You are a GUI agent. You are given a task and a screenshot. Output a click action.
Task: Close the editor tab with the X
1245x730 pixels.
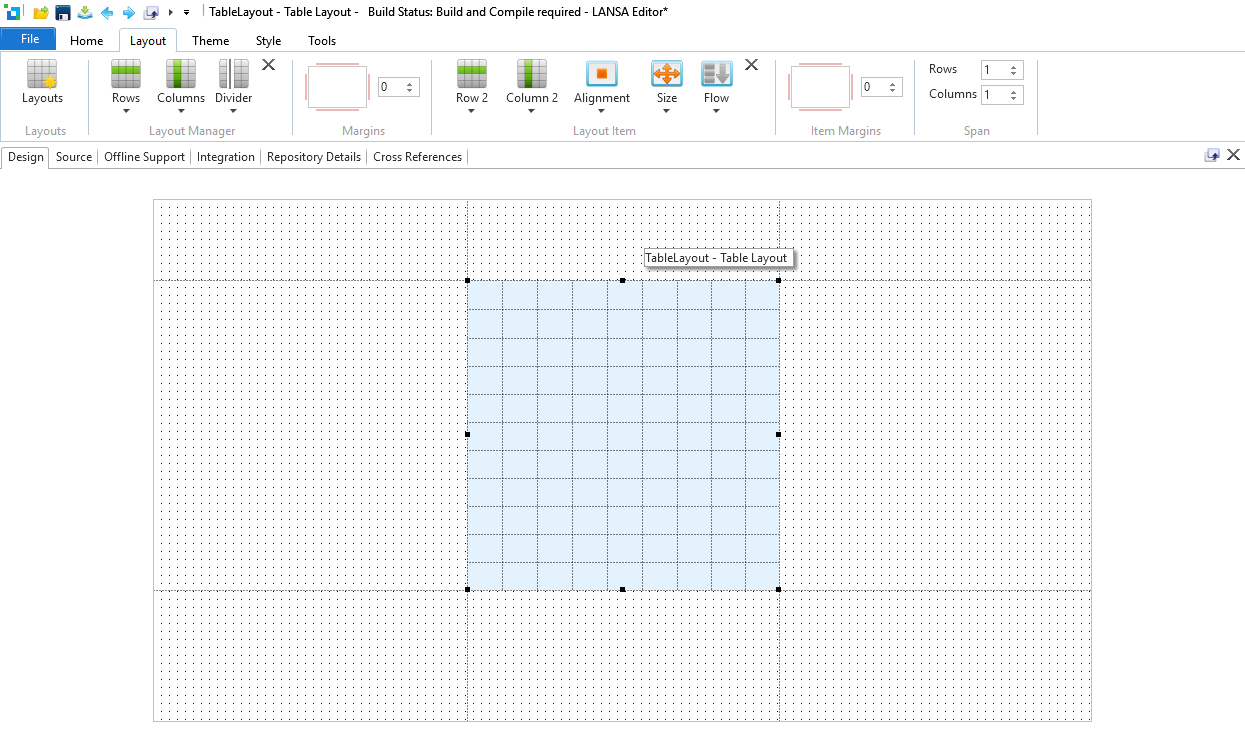[1233, 155]
